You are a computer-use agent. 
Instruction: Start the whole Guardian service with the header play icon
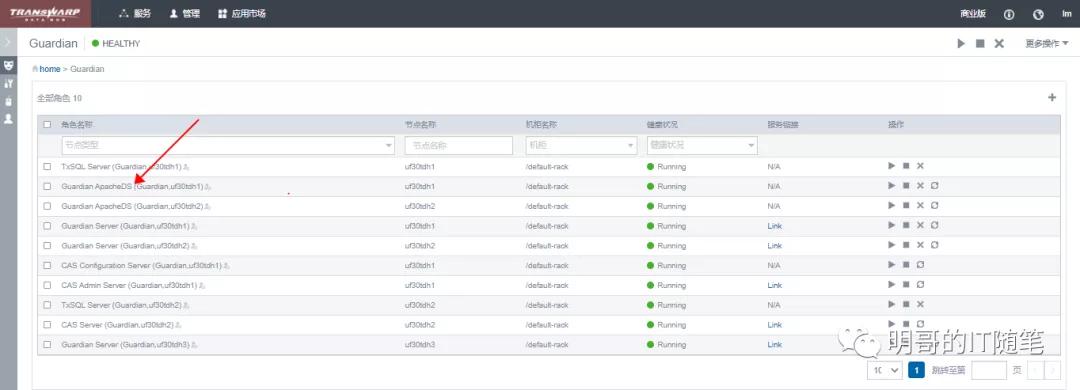961,43
